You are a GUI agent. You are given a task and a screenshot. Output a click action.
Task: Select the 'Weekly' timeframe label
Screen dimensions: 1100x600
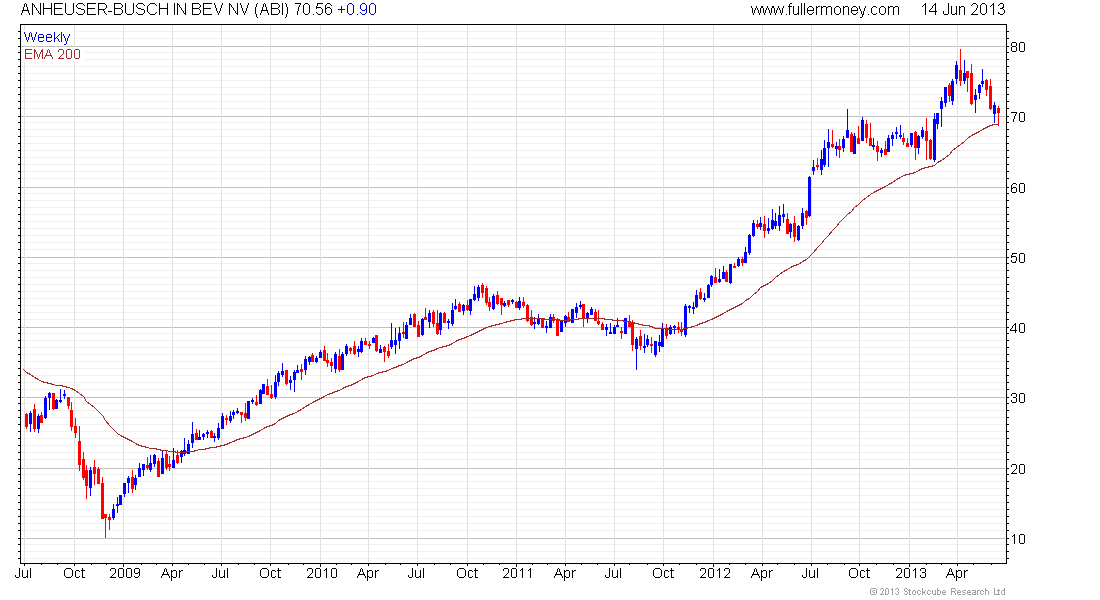click(47, 37)
